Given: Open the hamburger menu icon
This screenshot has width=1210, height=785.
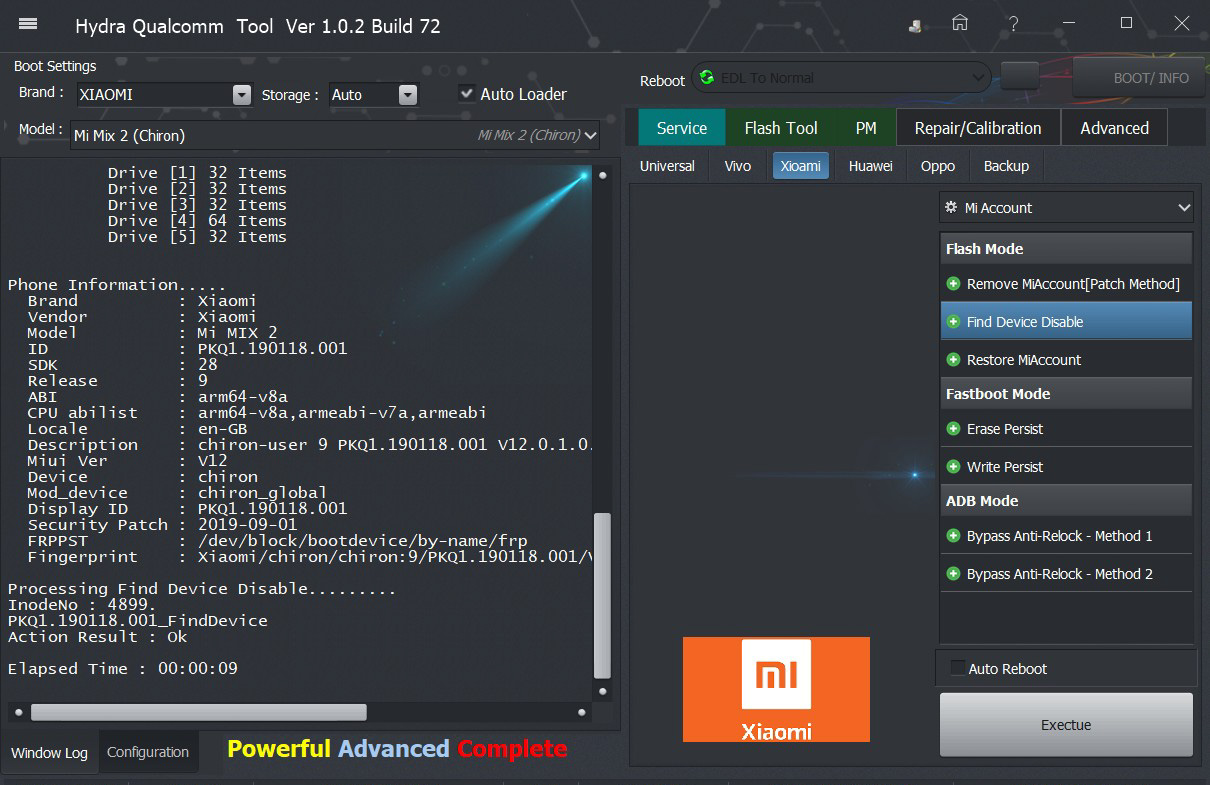Looking at the screenshot, I should click(x=28, y=24).
